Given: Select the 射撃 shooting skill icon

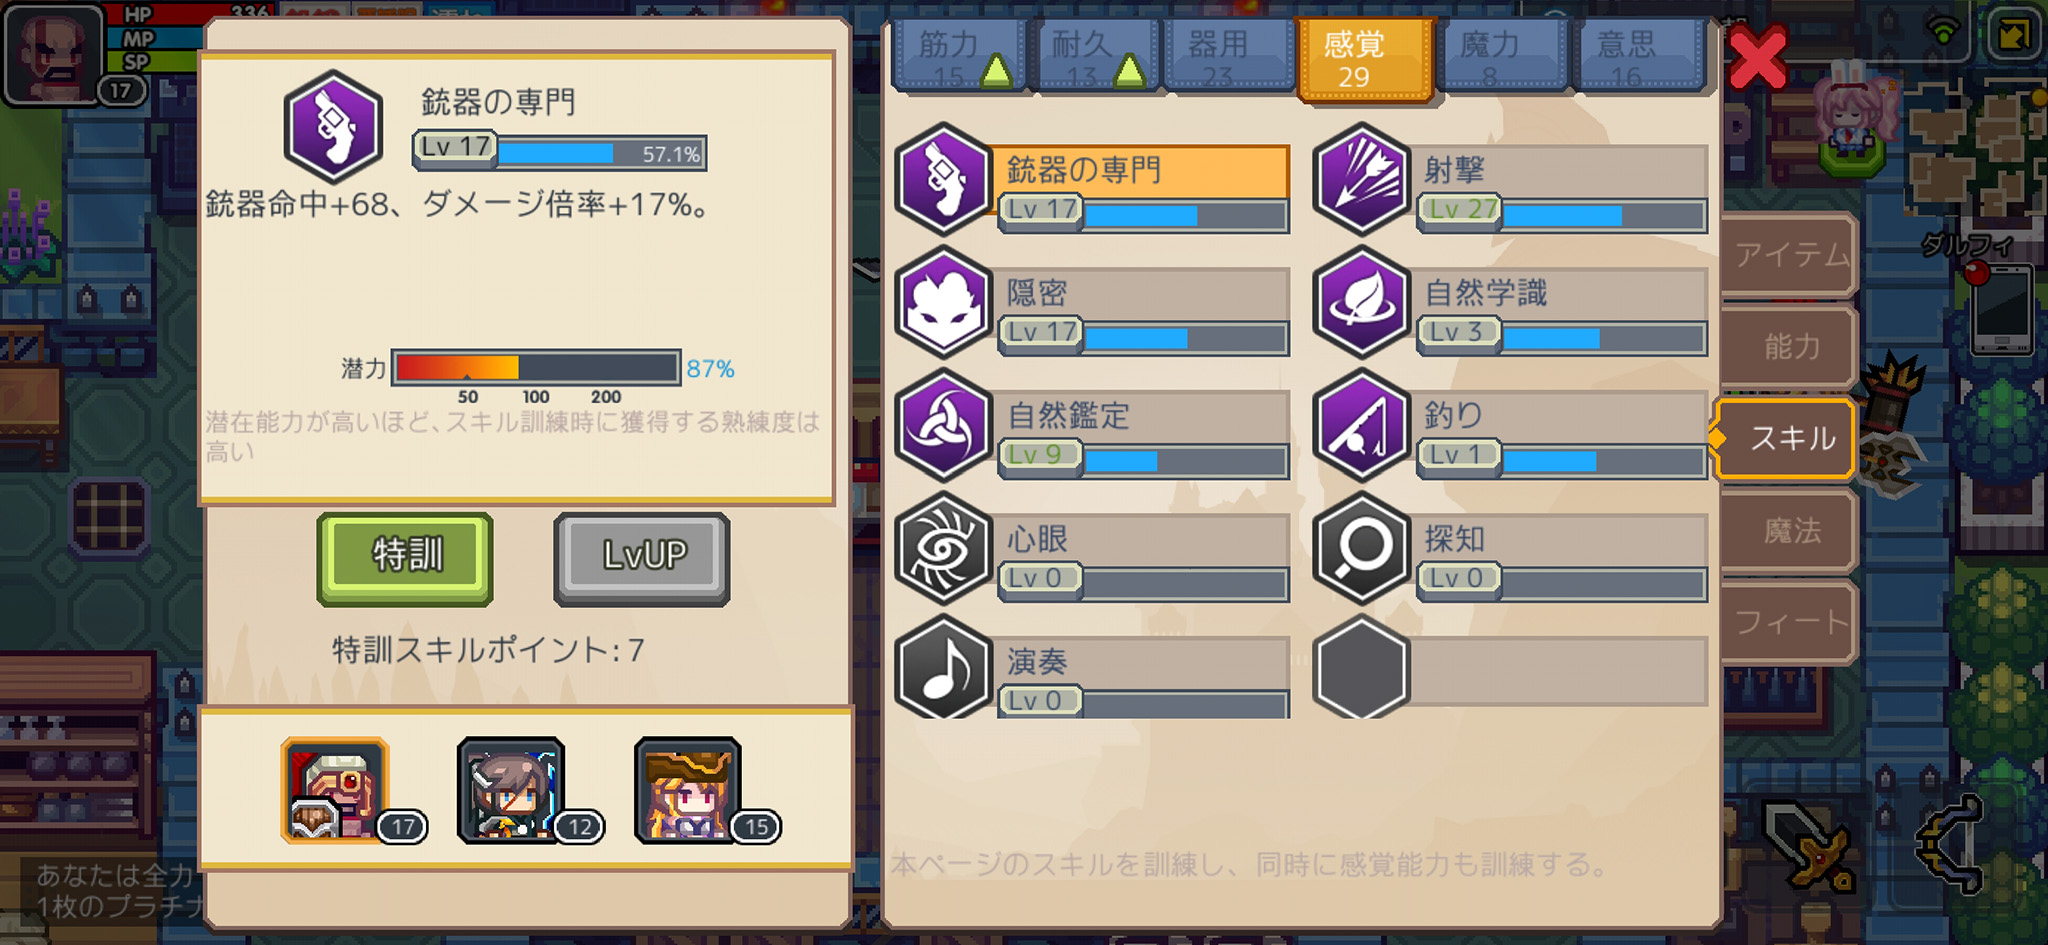Looking at the screenshot, I should (1361, 180).
